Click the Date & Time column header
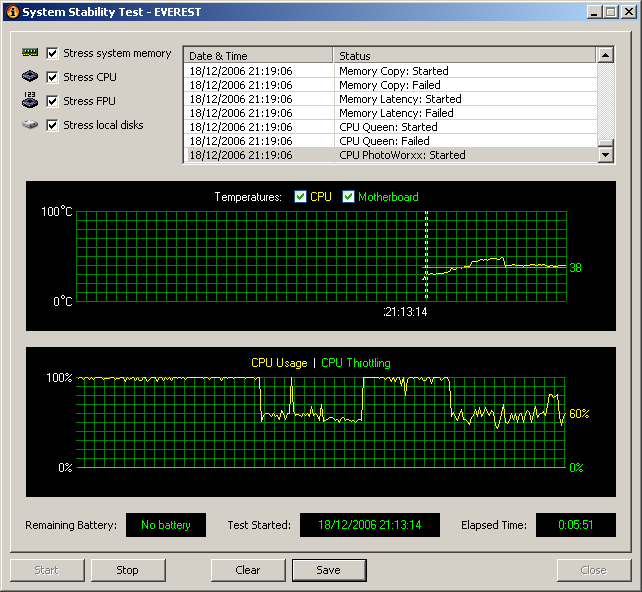This screenshot has width=642, height=592. click(x=258, y=55)
